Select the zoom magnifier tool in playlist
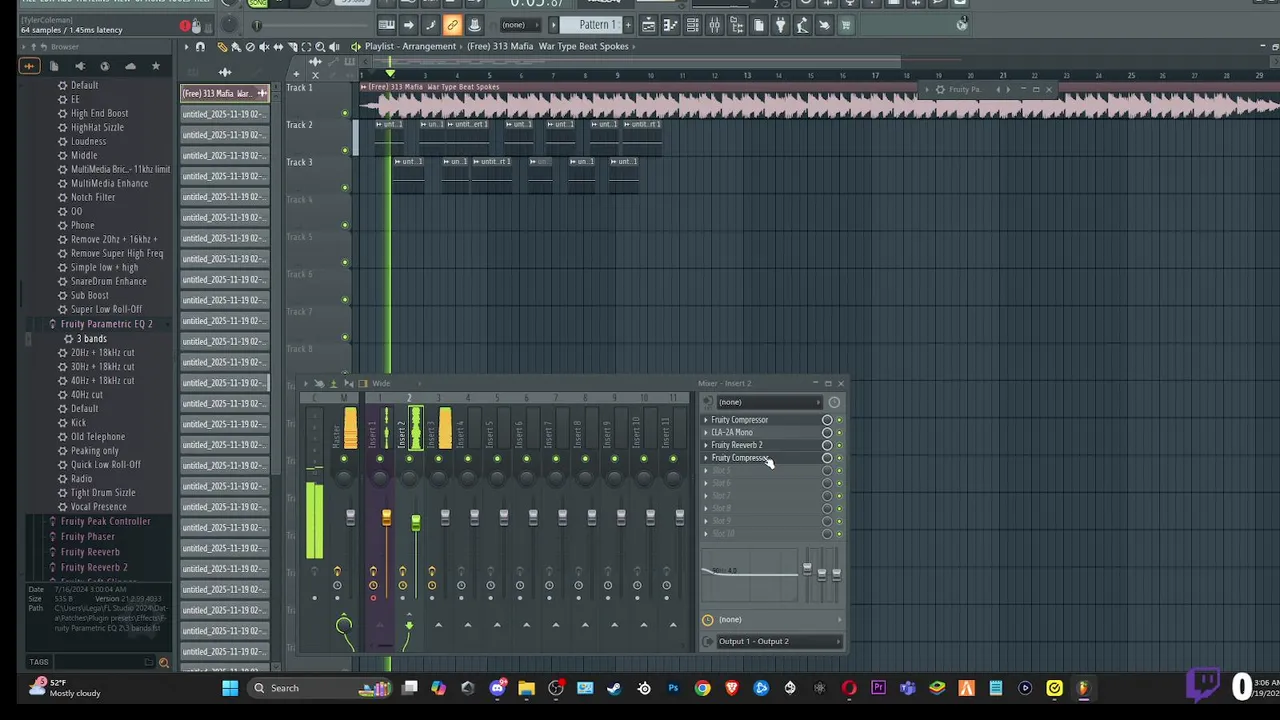 pos(320,47)
